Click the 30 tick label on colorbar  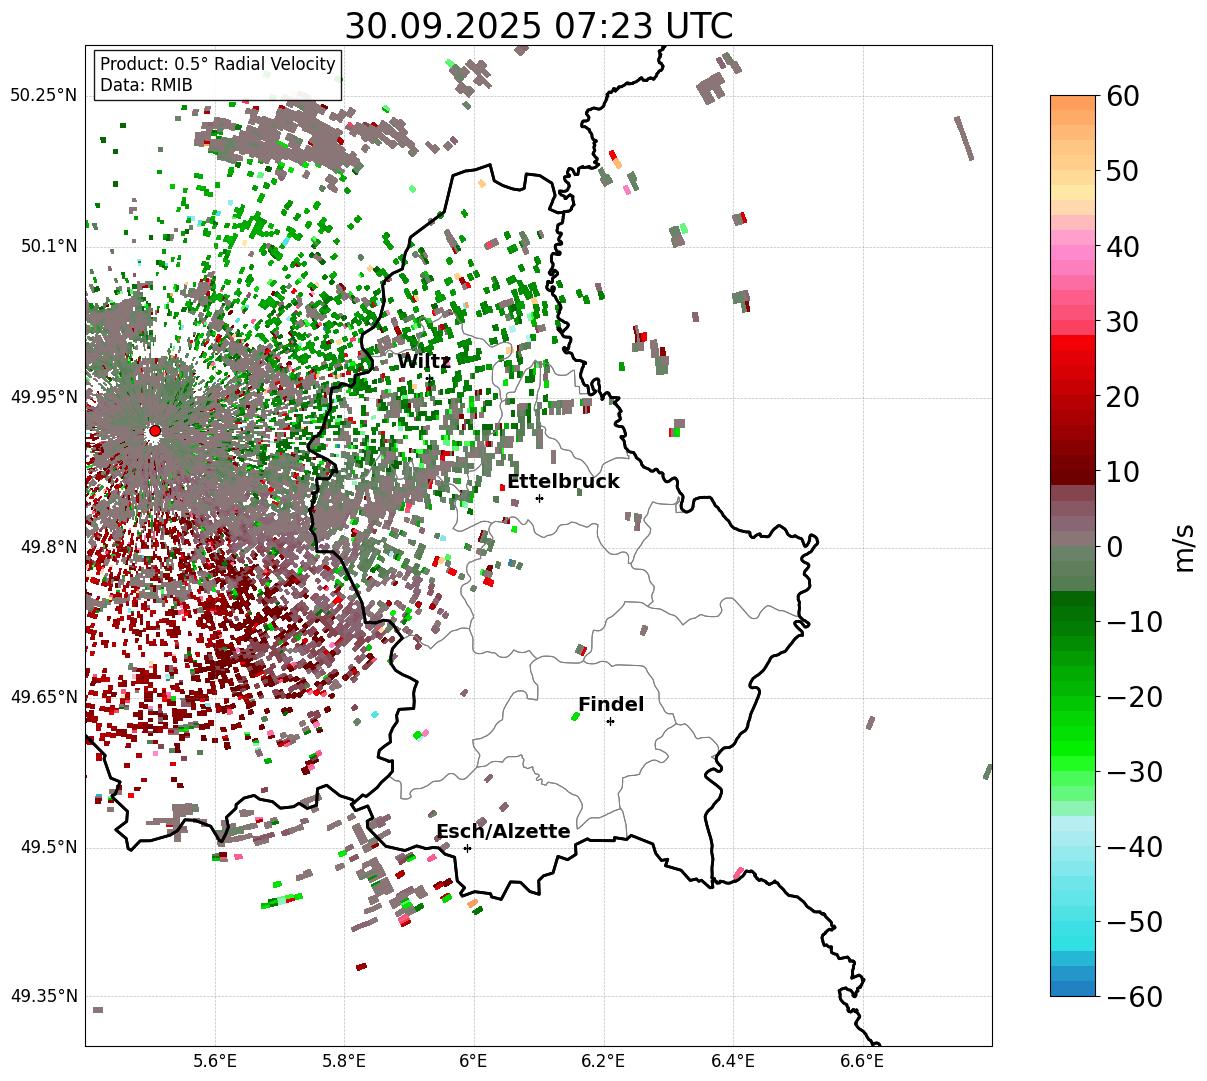click(x=1123, y=321)
